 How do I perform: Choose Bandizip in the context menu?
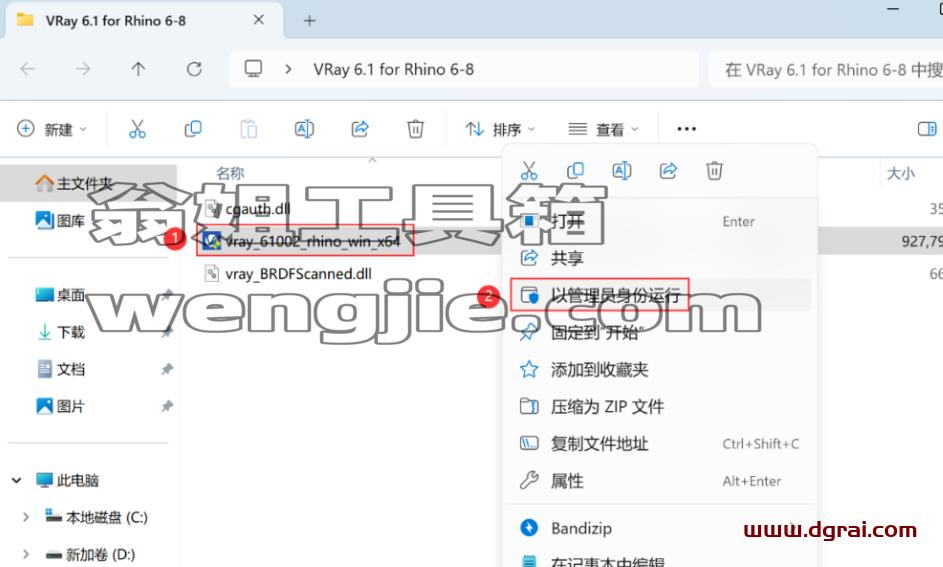pyautogui.click(x=660, y=528)
